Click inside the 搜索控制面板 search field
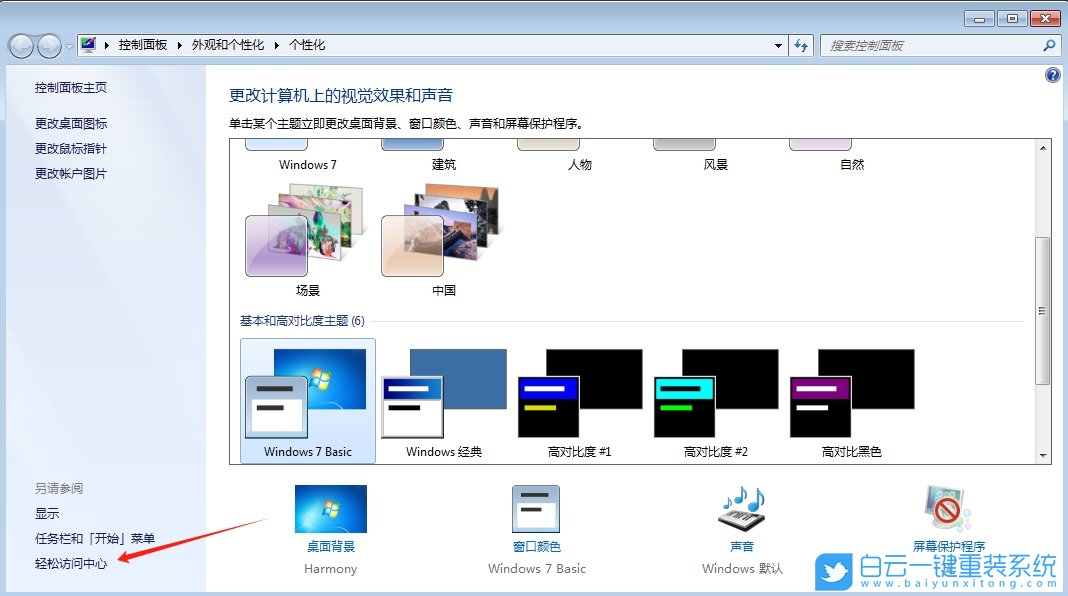 tap(930, 45)
